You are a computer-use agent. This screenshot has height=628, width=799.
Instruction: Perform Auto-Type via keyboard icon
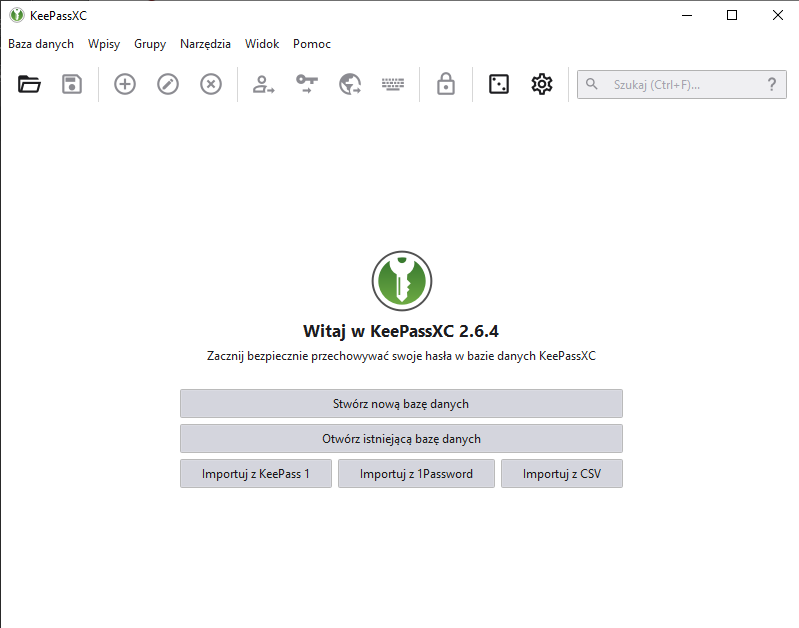tap(393, 84)
